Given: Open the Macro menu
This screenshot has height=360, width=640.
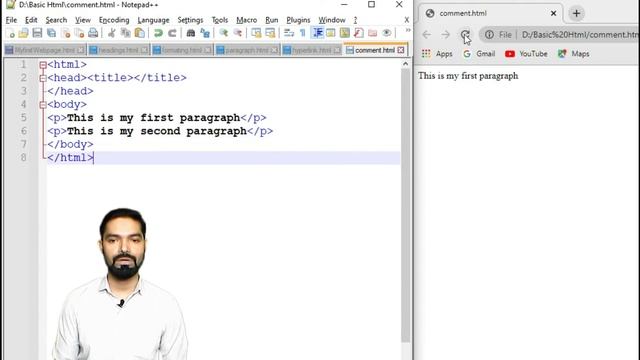Looking at the screenshot, I should click(x=247, y=20).
